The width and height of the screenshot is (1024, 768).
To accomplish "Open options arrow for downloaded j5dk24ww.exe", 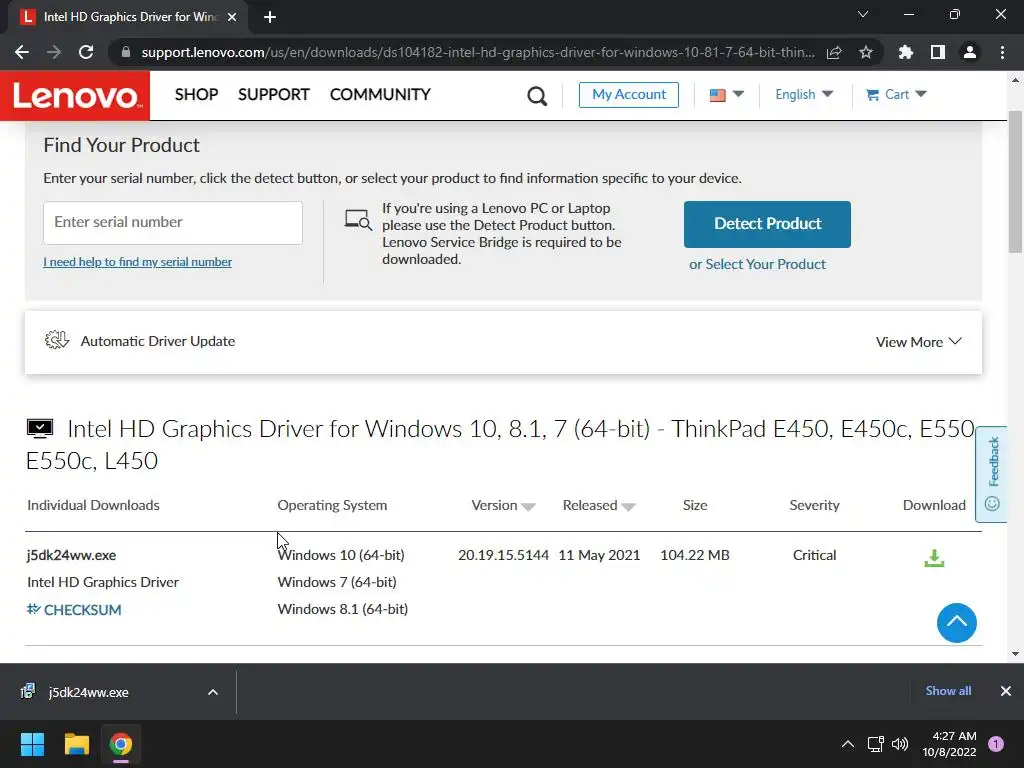I will click(213, 692).
